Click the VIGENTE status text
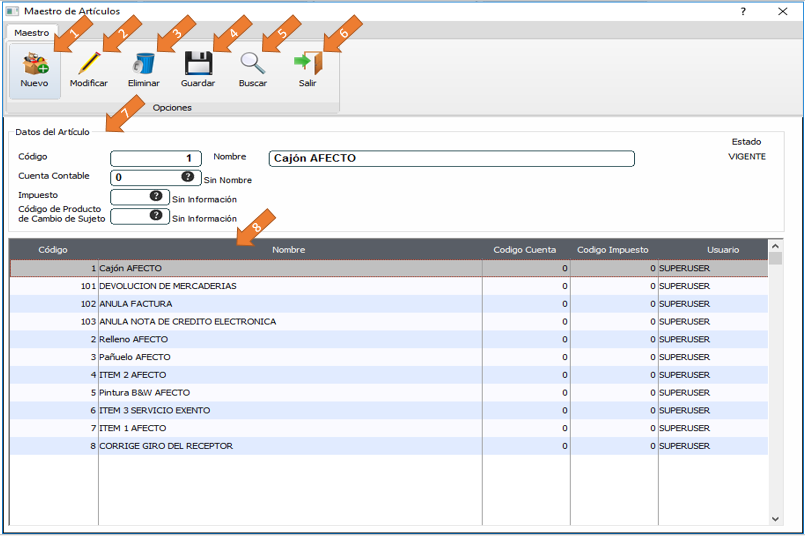 click(747, 157)
